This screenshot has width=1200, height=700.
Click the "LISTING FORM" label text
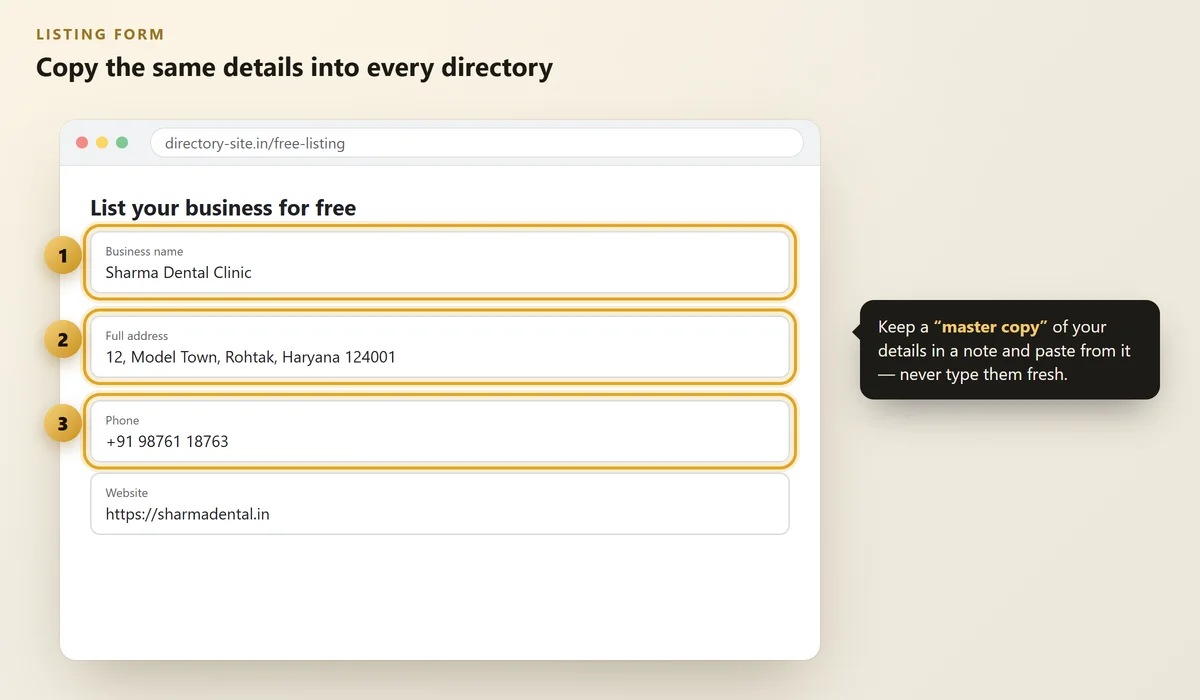pos(100,34)
